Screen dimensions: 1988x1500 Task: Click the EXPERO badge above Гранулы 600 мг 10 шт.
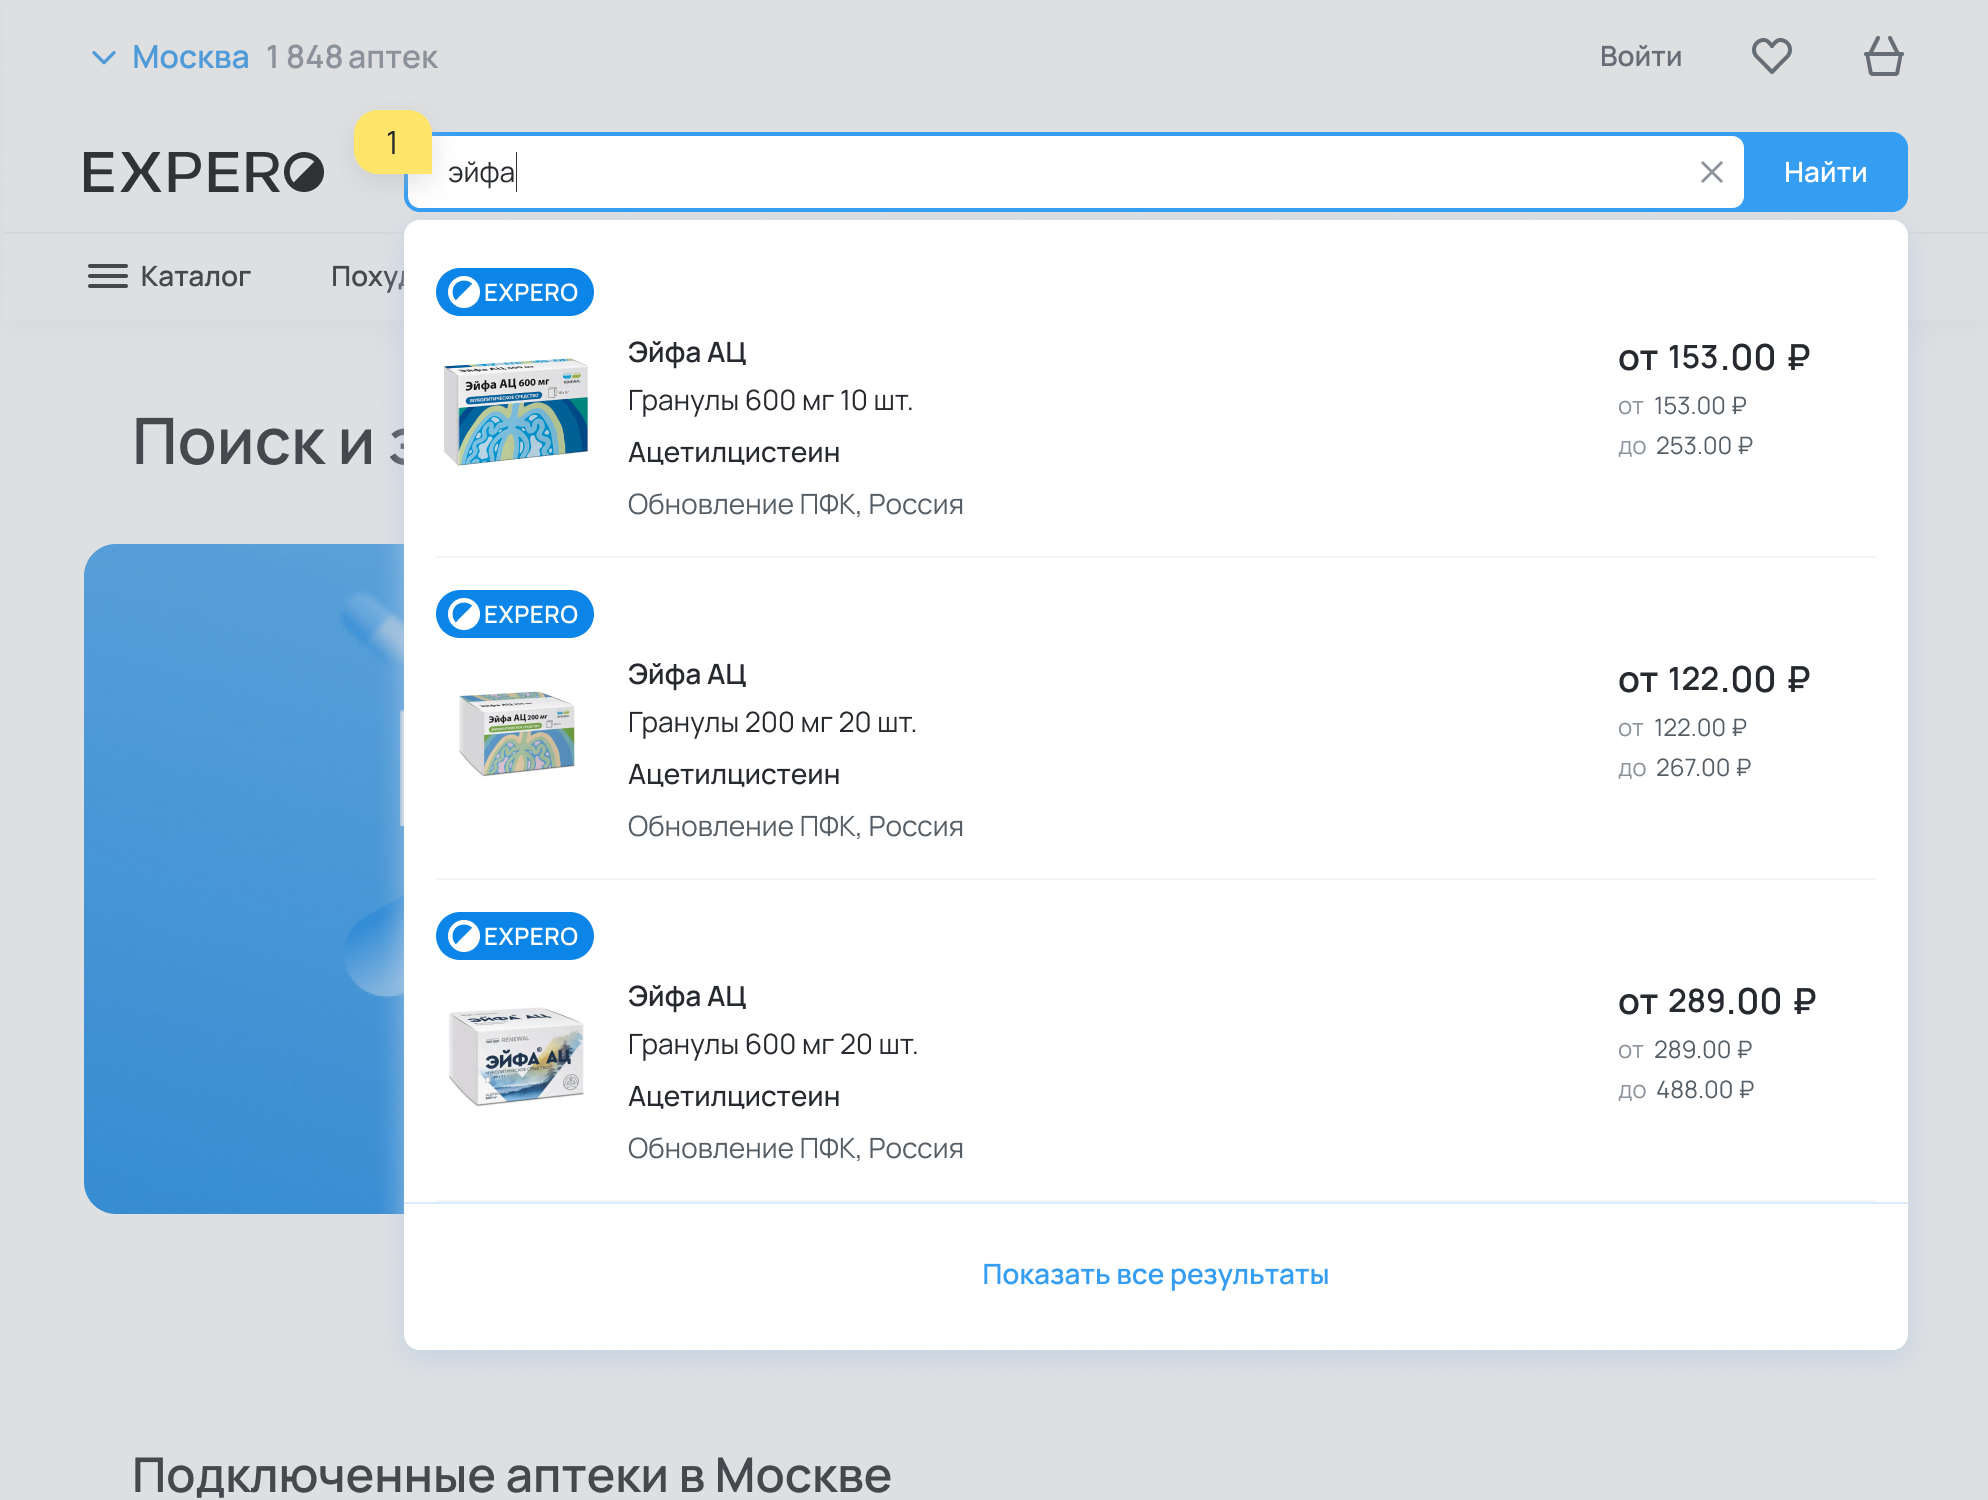[515, 292]
